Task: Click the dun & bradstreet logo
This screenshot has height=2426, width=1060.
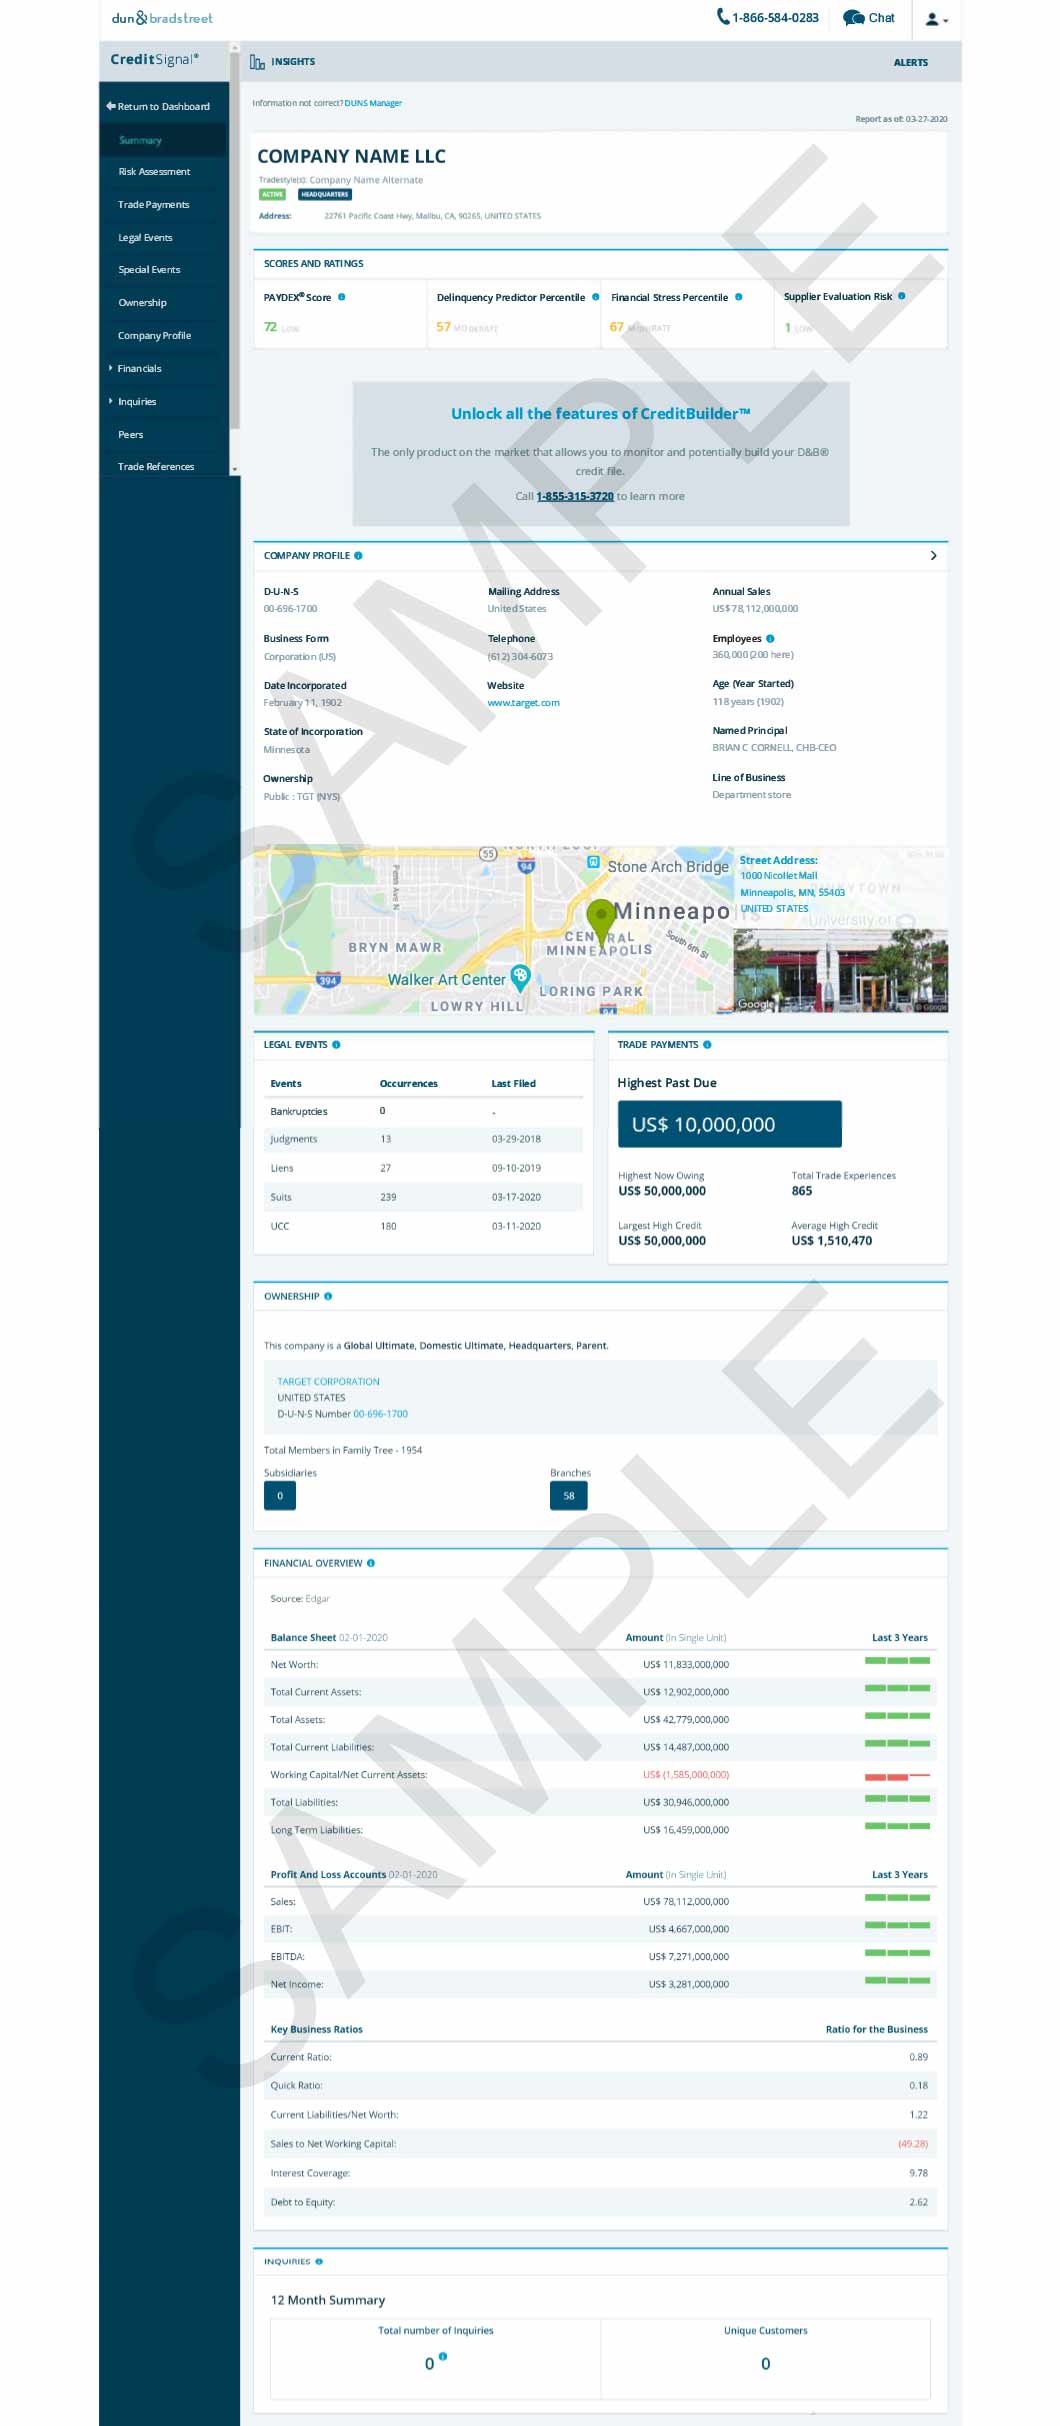Action: pos(162,18)
